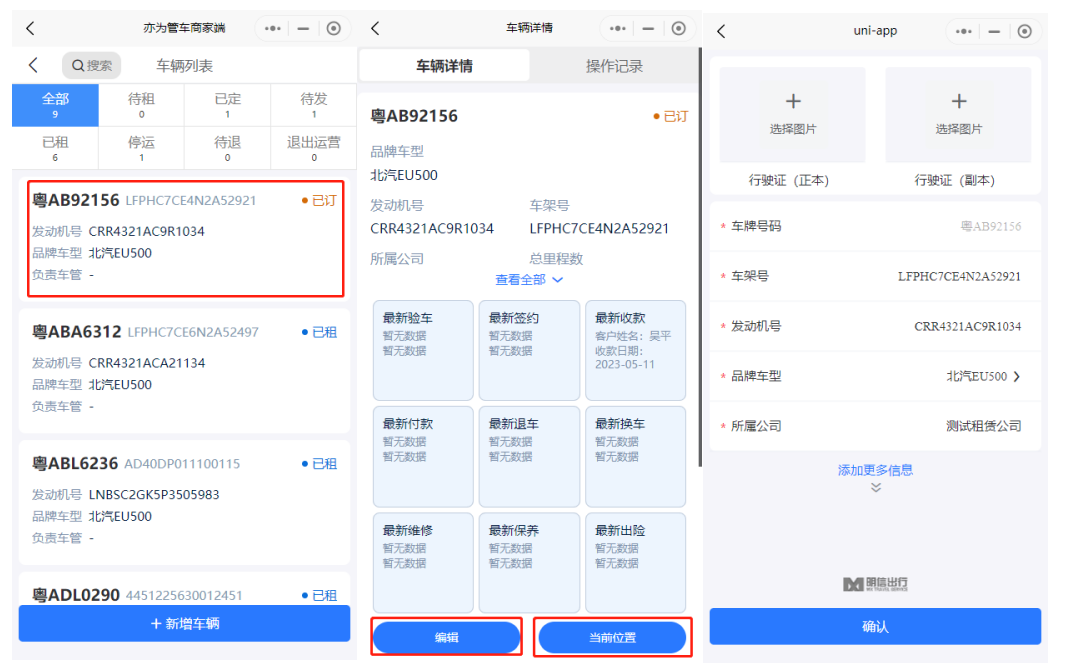This screenshot has height=670, width=1079.
Task: Click the plus icon for 行驶证（正本）upload
Action: (793, 102)
